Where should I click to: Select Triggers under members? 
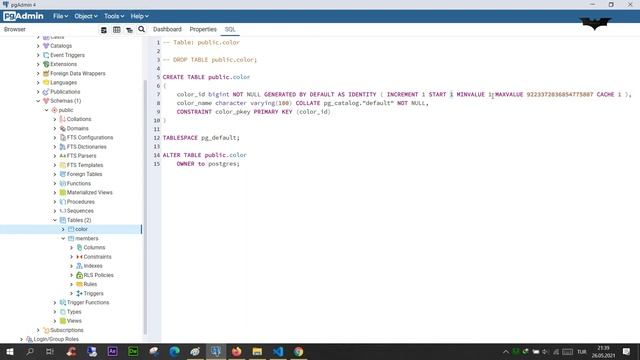pos(93,293)
